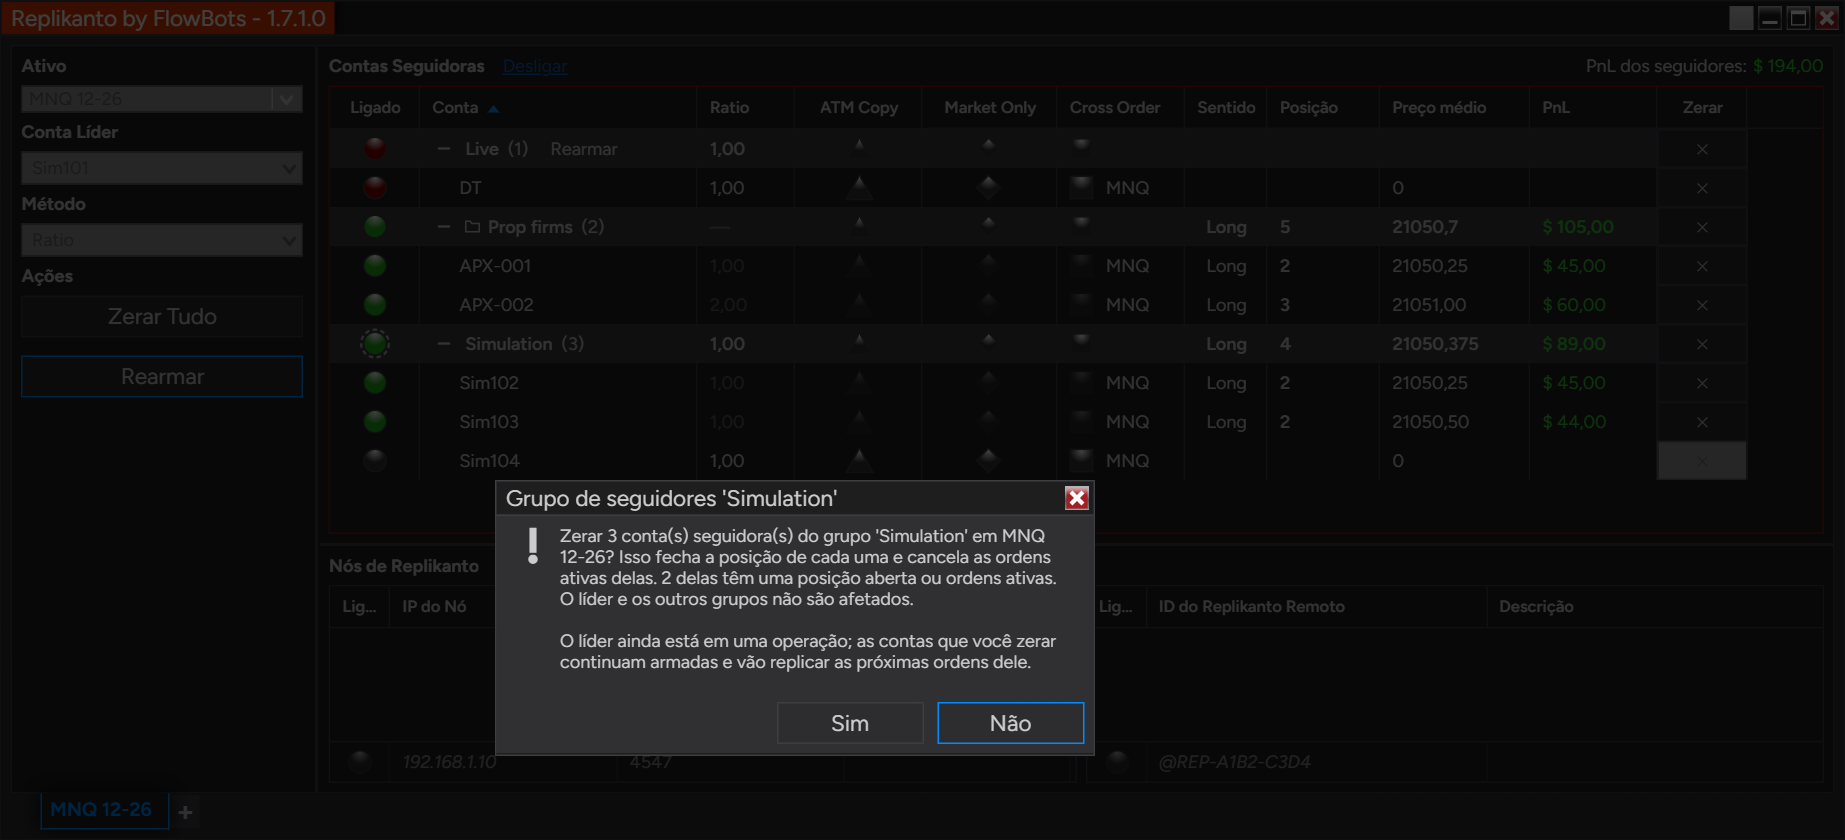The width and height of the screenshot is (1845, 840).
Task: Click the Zerar X for Prop firms
Action: (x=1702, y=227)
